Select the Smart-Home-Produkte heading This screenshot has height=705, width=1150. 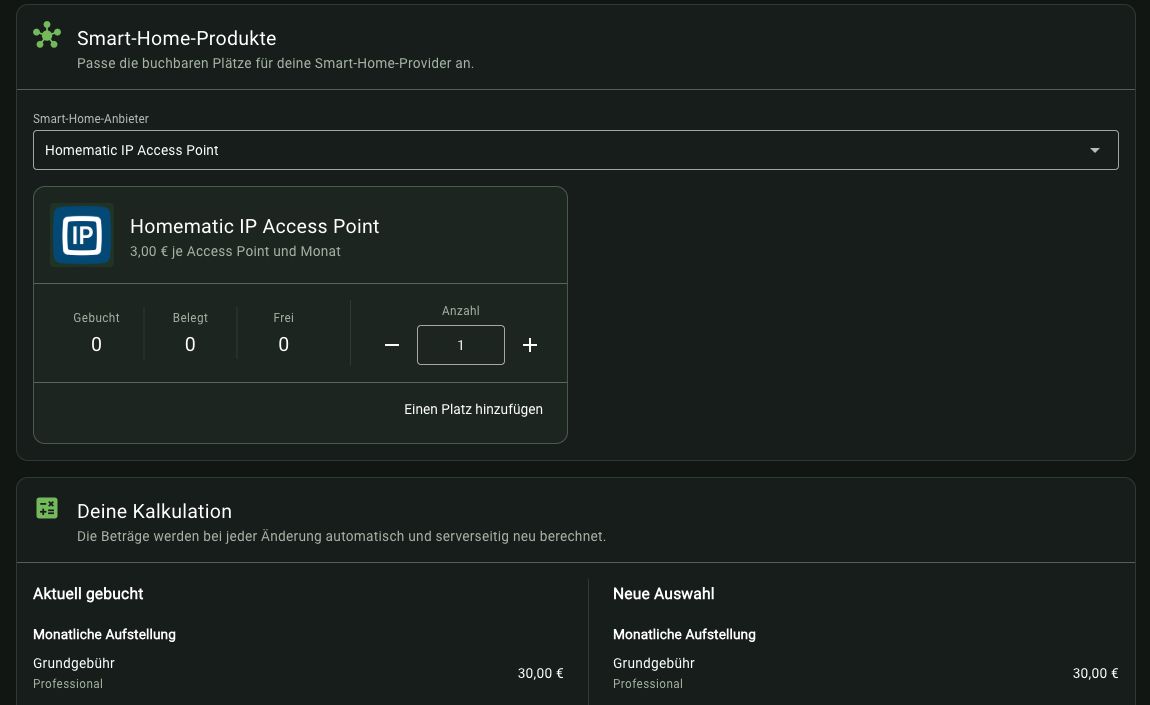[x=177, y=38]
